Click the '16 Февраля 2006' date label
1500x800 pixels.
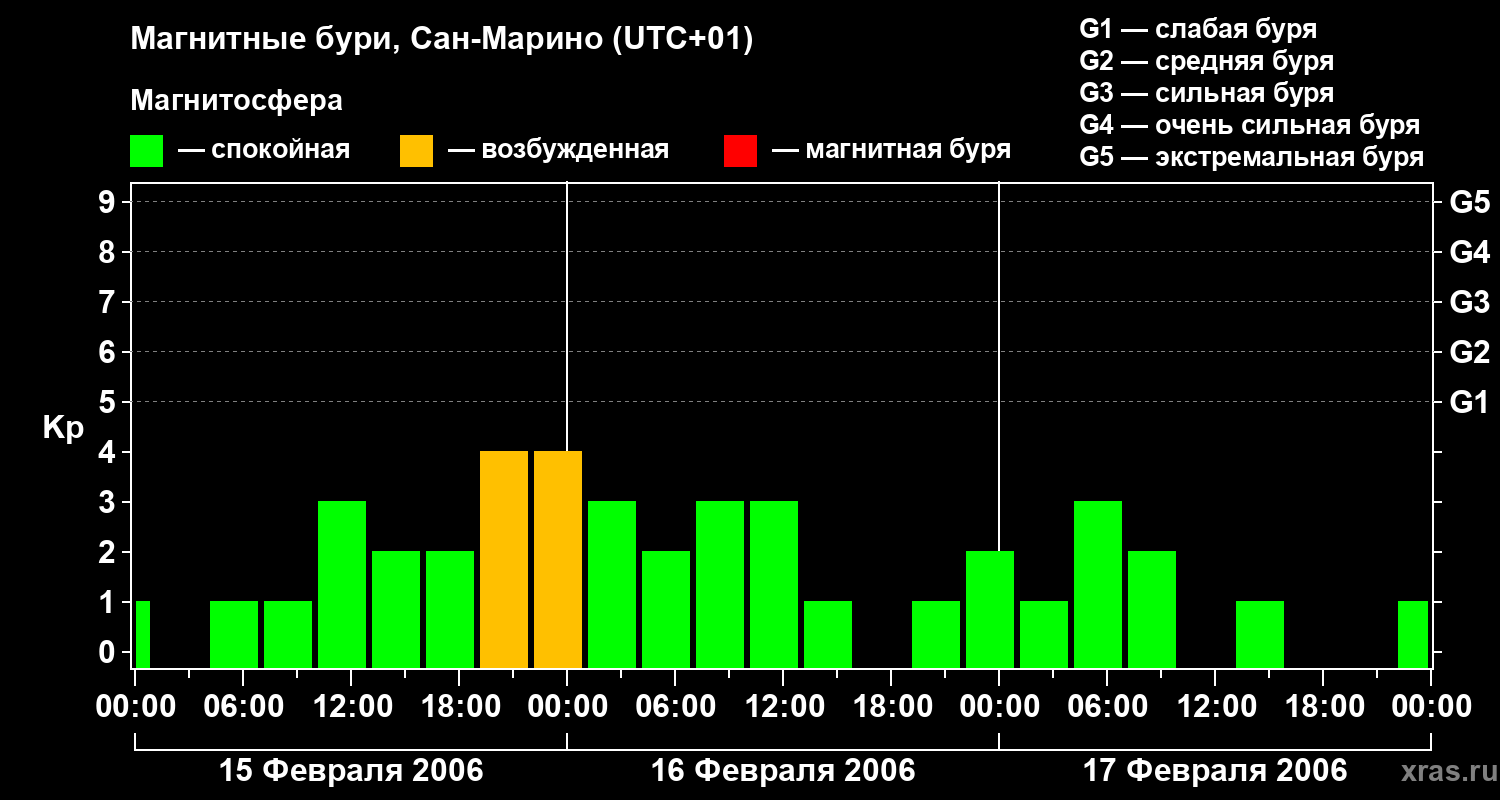(783, 771)
